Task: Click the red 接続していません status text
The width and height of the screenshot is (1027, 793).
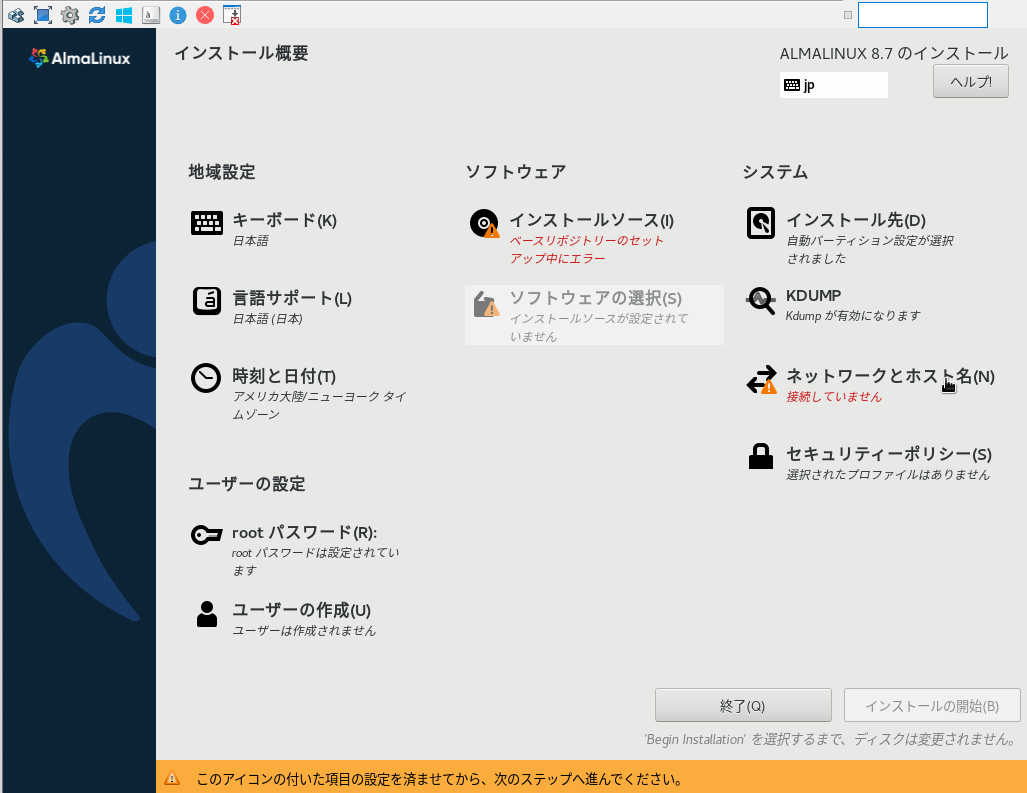Action: click(834, 396)
